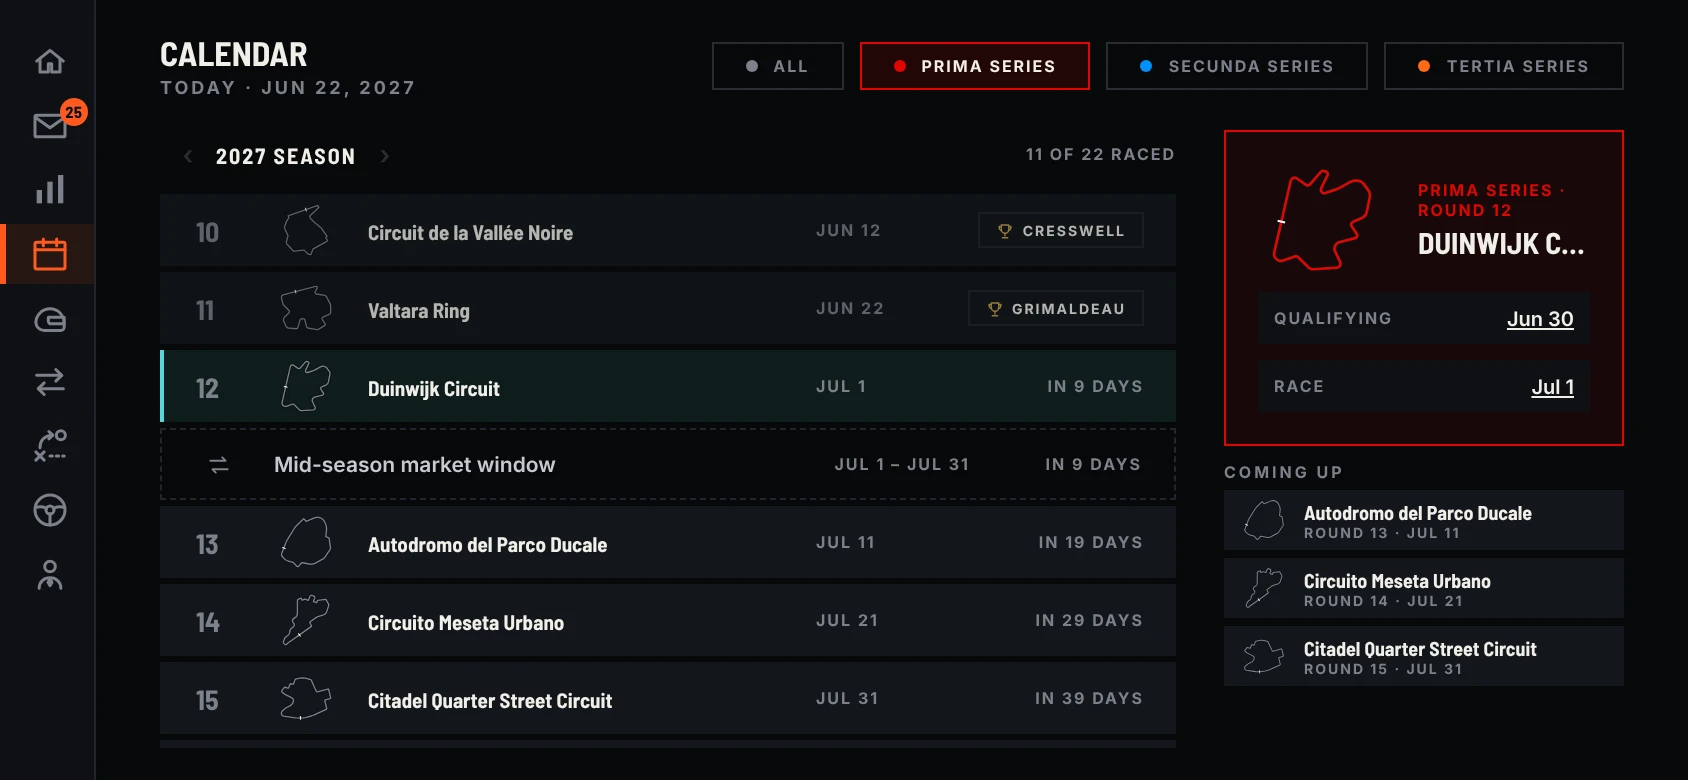The width and height of the screenshot is (1688, 780).
Task: Open the racing helmet sidebar icon
Action: click(x=50, y=320)
